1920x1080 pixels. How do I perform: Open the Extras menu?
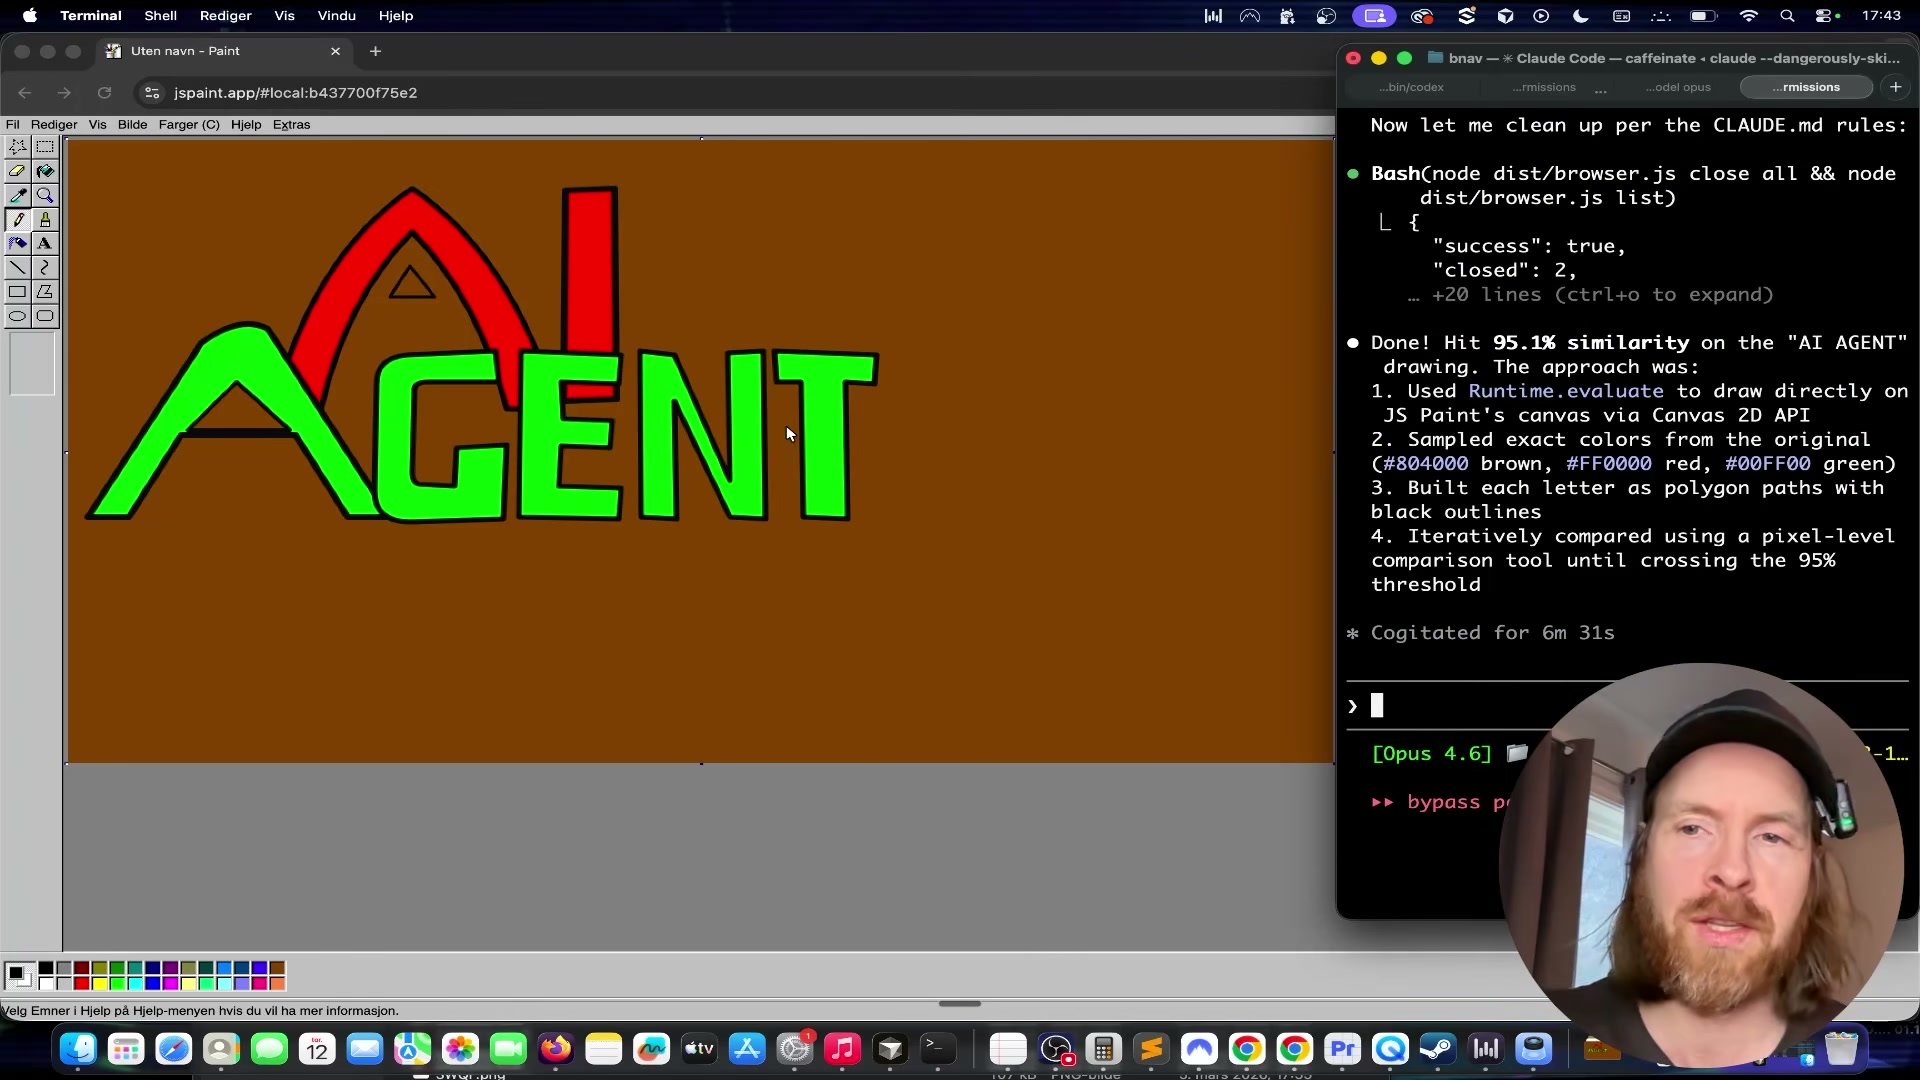tap(291, 125)
